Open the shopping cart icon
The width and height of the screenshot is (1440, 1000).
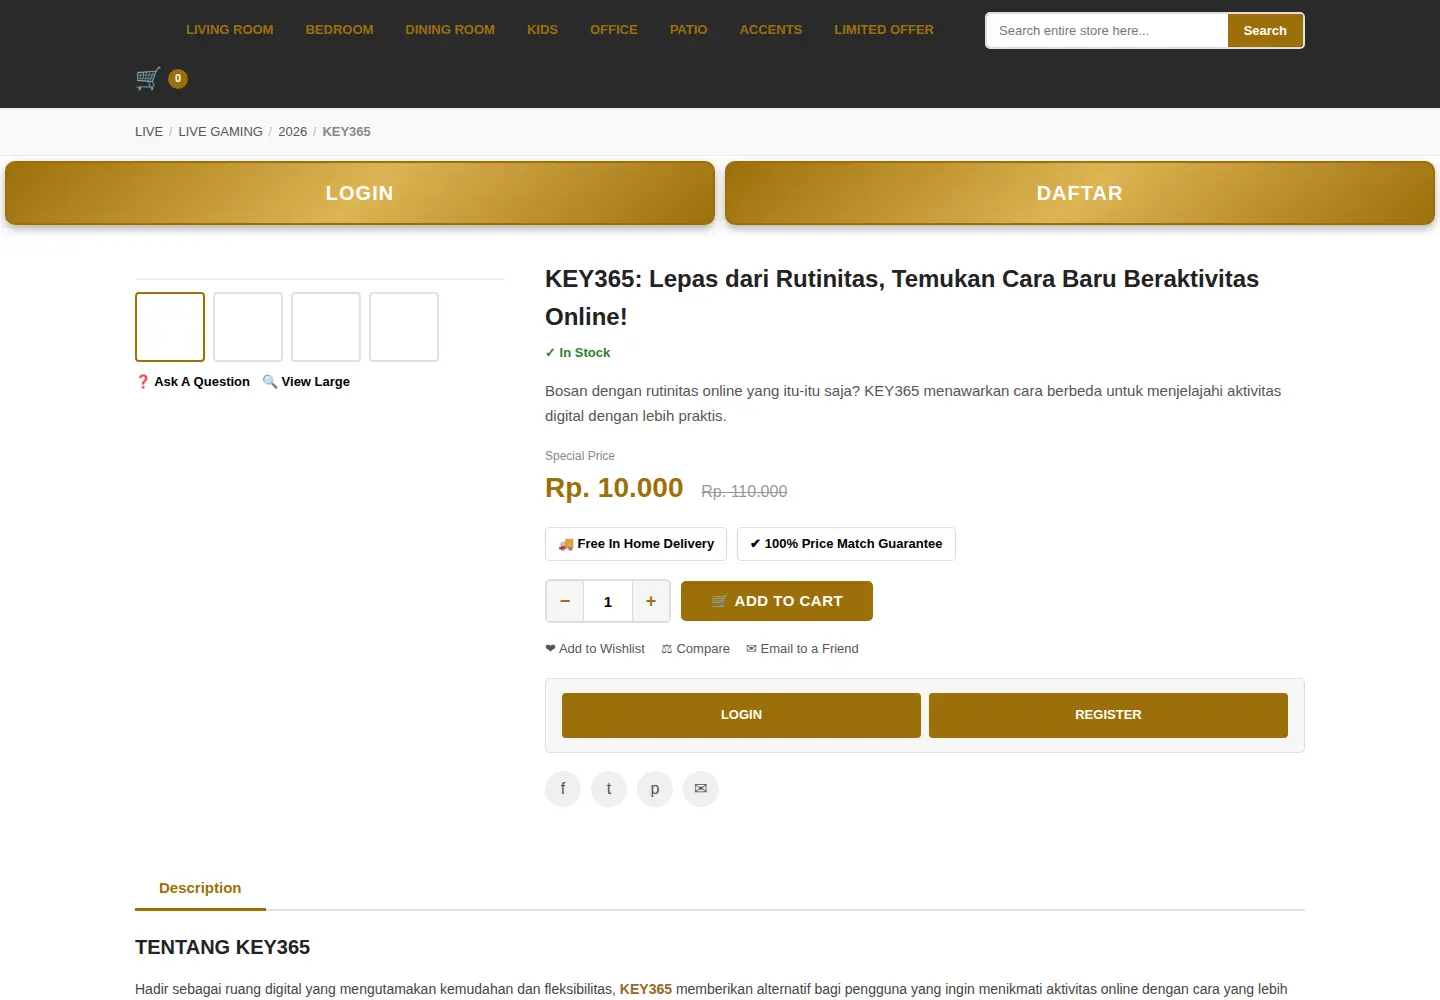(148, 78)
